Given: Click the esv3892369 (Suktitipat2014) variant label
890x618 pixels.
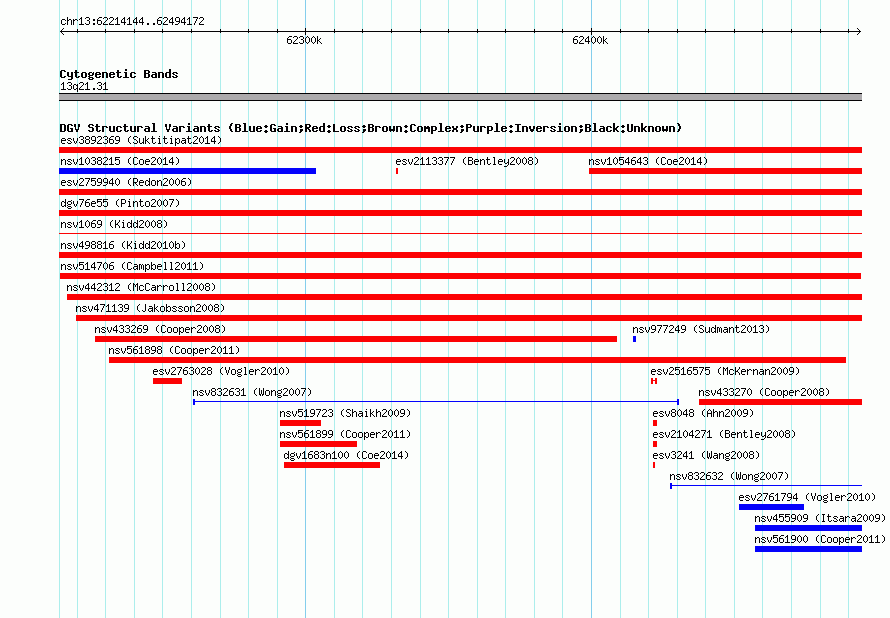Looking at the screenshot, I should 141,140.
